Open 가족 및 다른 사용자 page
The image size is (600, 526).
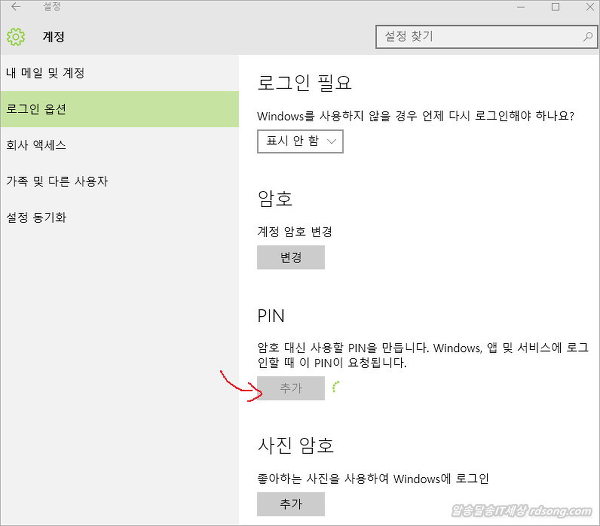56,181
